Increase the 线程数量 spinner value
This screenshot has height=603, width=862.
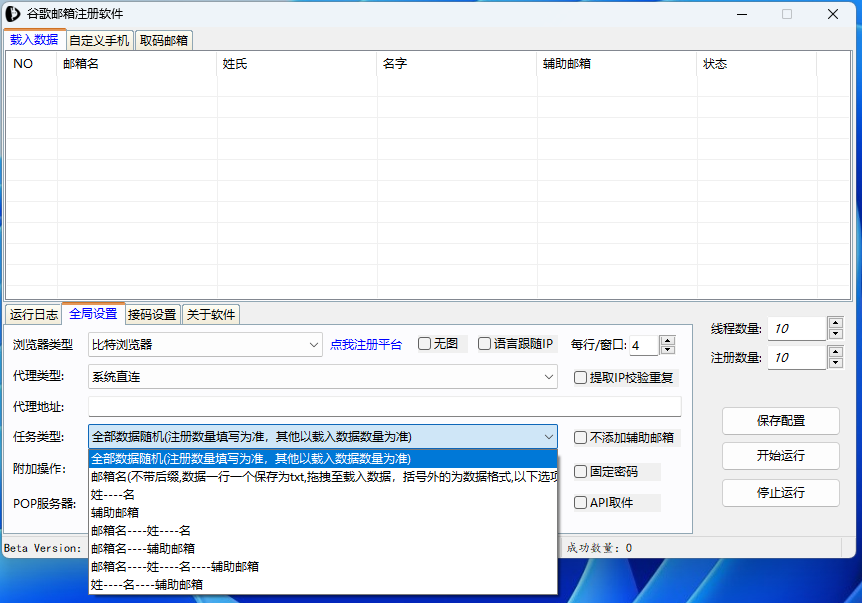[836, 323]
